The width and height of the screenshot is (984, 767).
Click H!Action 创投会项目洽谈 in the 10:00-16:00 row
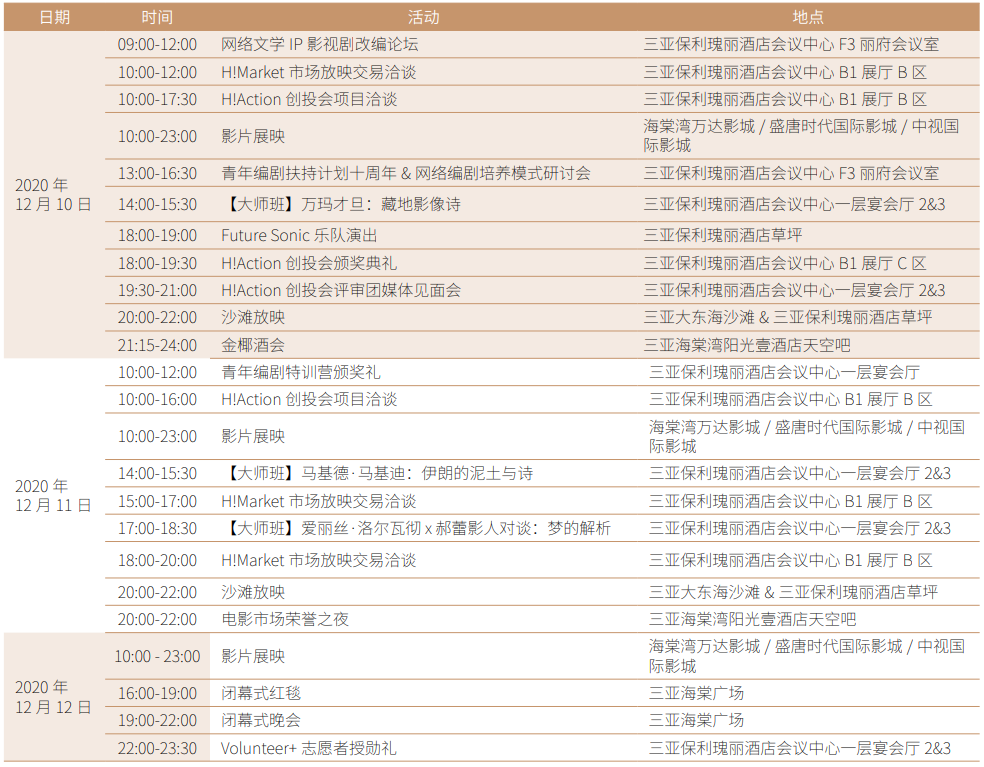click(x=309, y=399)
